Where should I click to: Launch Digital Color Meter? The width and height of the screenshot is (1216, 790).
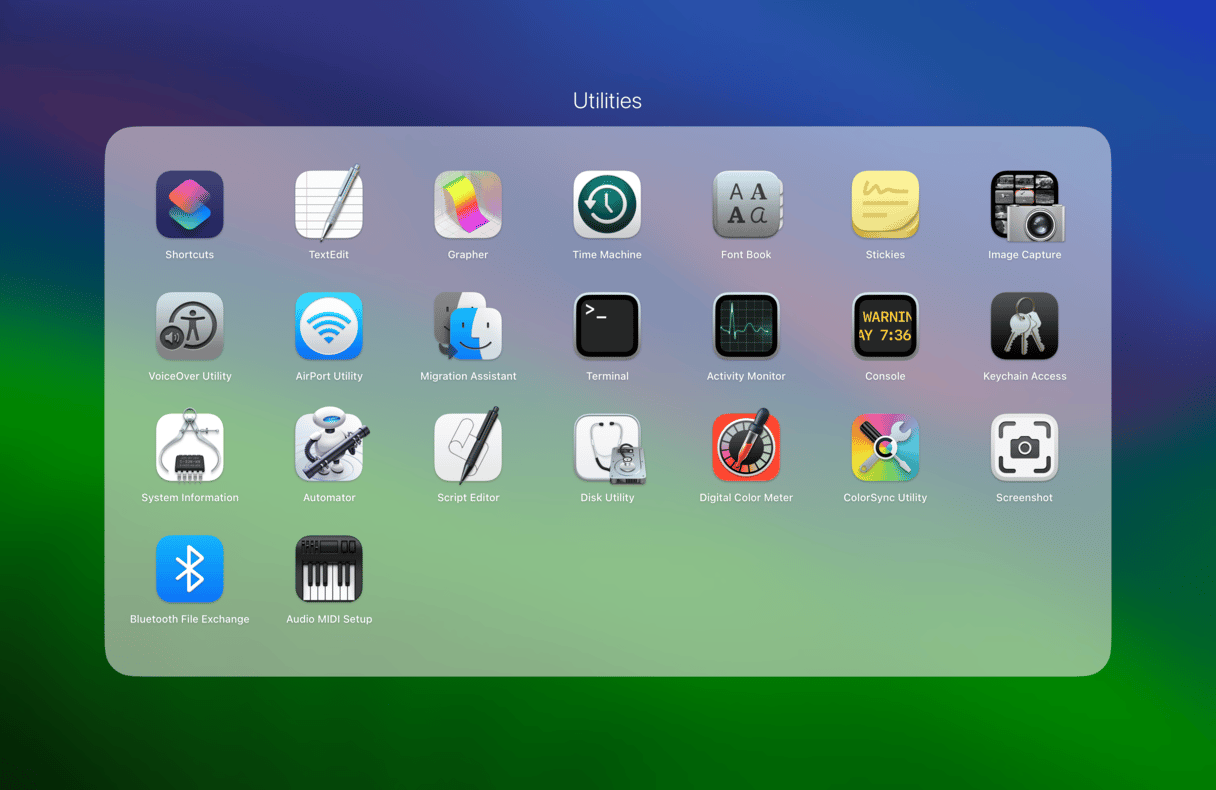[746, 448]
